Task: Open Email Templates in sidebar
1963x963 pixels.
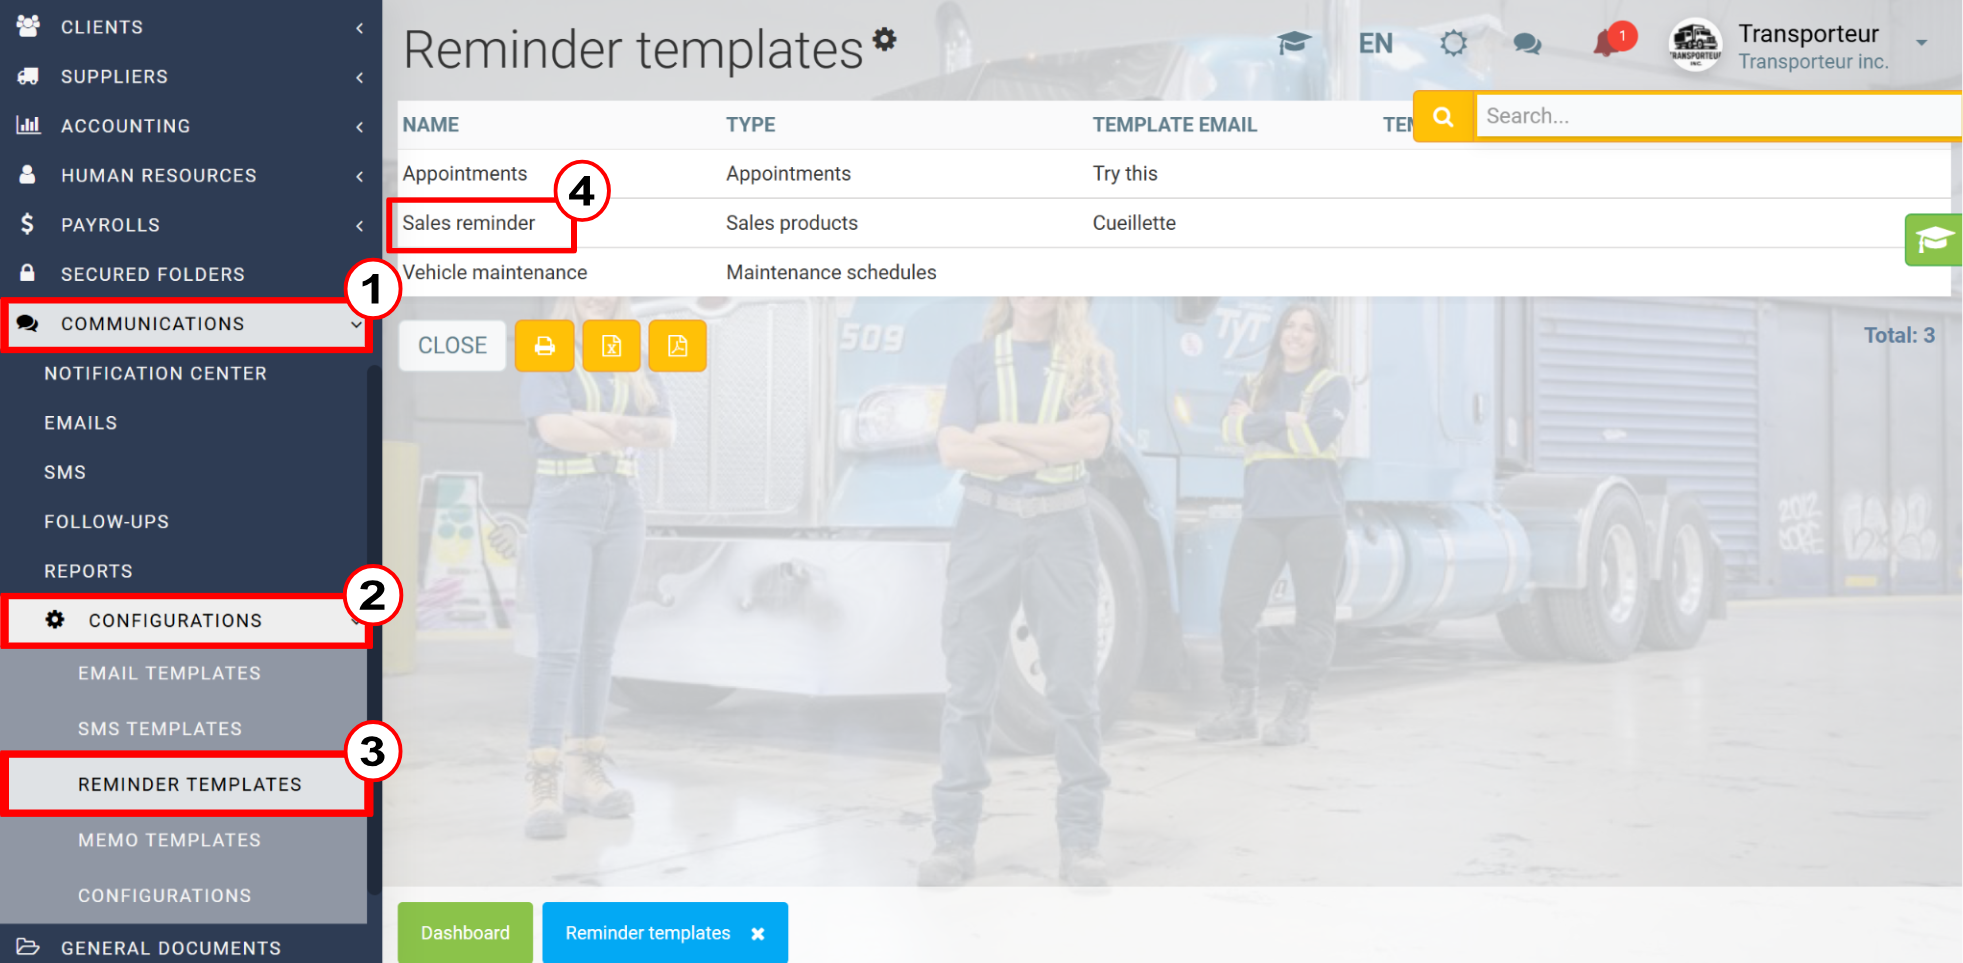Action: pos(169,674)
